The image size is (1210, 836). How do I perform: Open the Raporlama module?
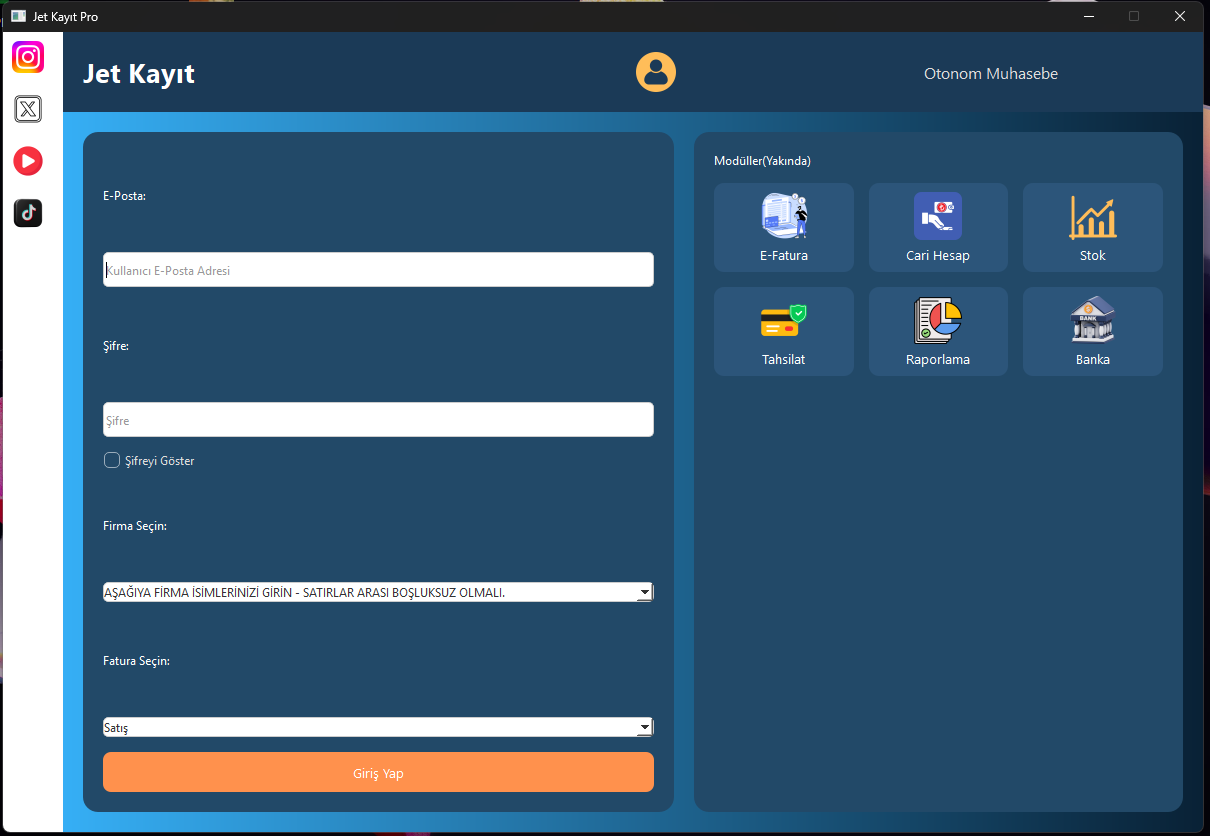pyautogui.click(x=938, y=331)
